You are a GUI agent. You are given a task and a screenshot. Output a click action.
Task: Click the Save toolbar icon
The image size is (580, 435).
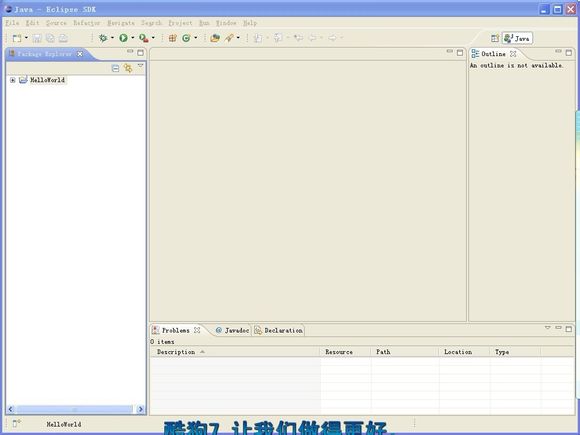[x=37, y=38]
